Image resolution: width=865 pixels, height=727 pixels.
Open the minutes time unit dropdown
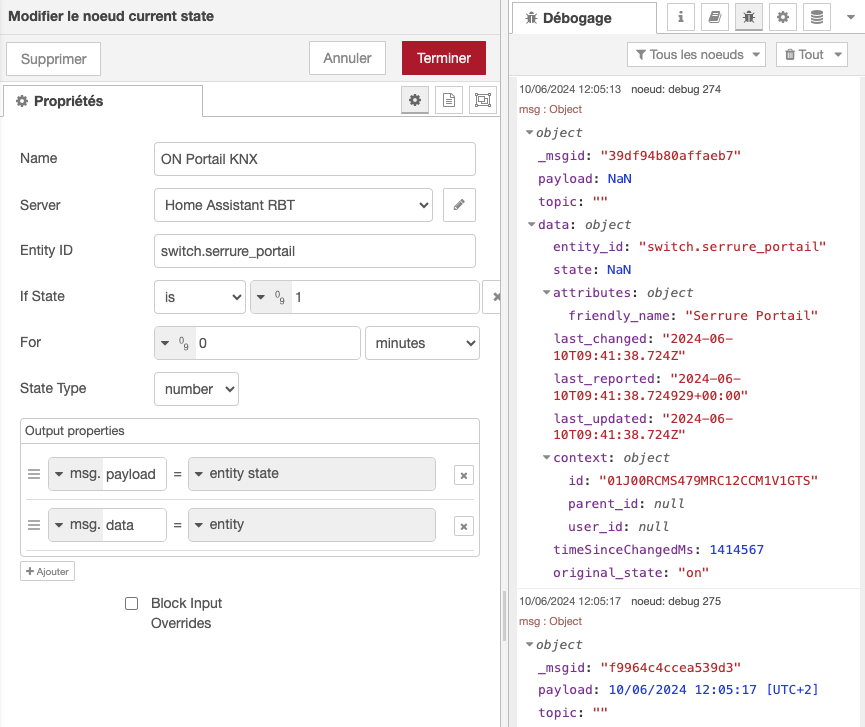click(423, 343)
